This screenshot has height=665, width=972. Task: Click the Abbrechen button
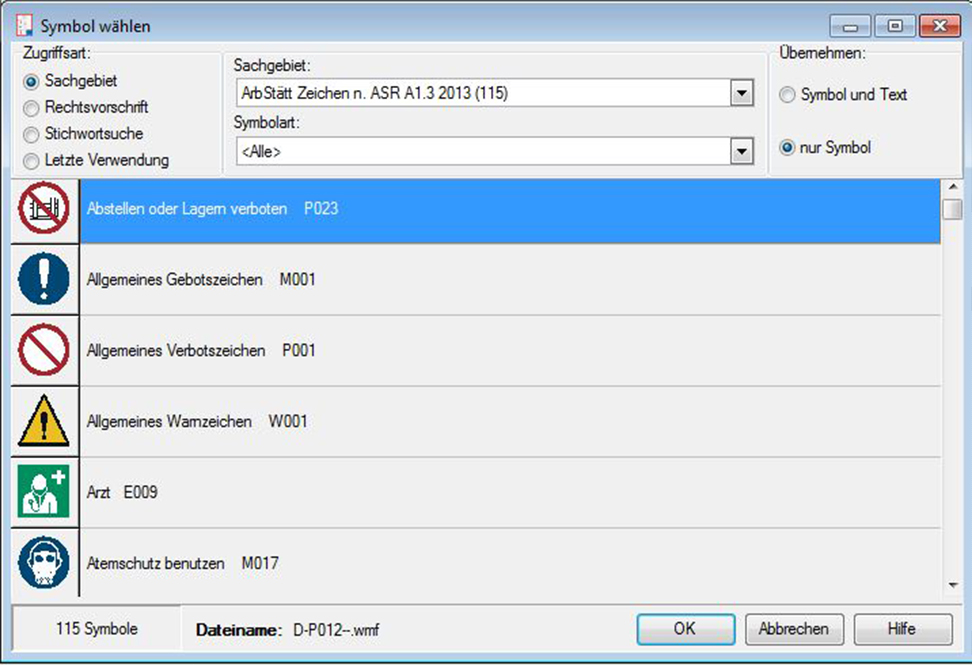(x=794, y=629)
